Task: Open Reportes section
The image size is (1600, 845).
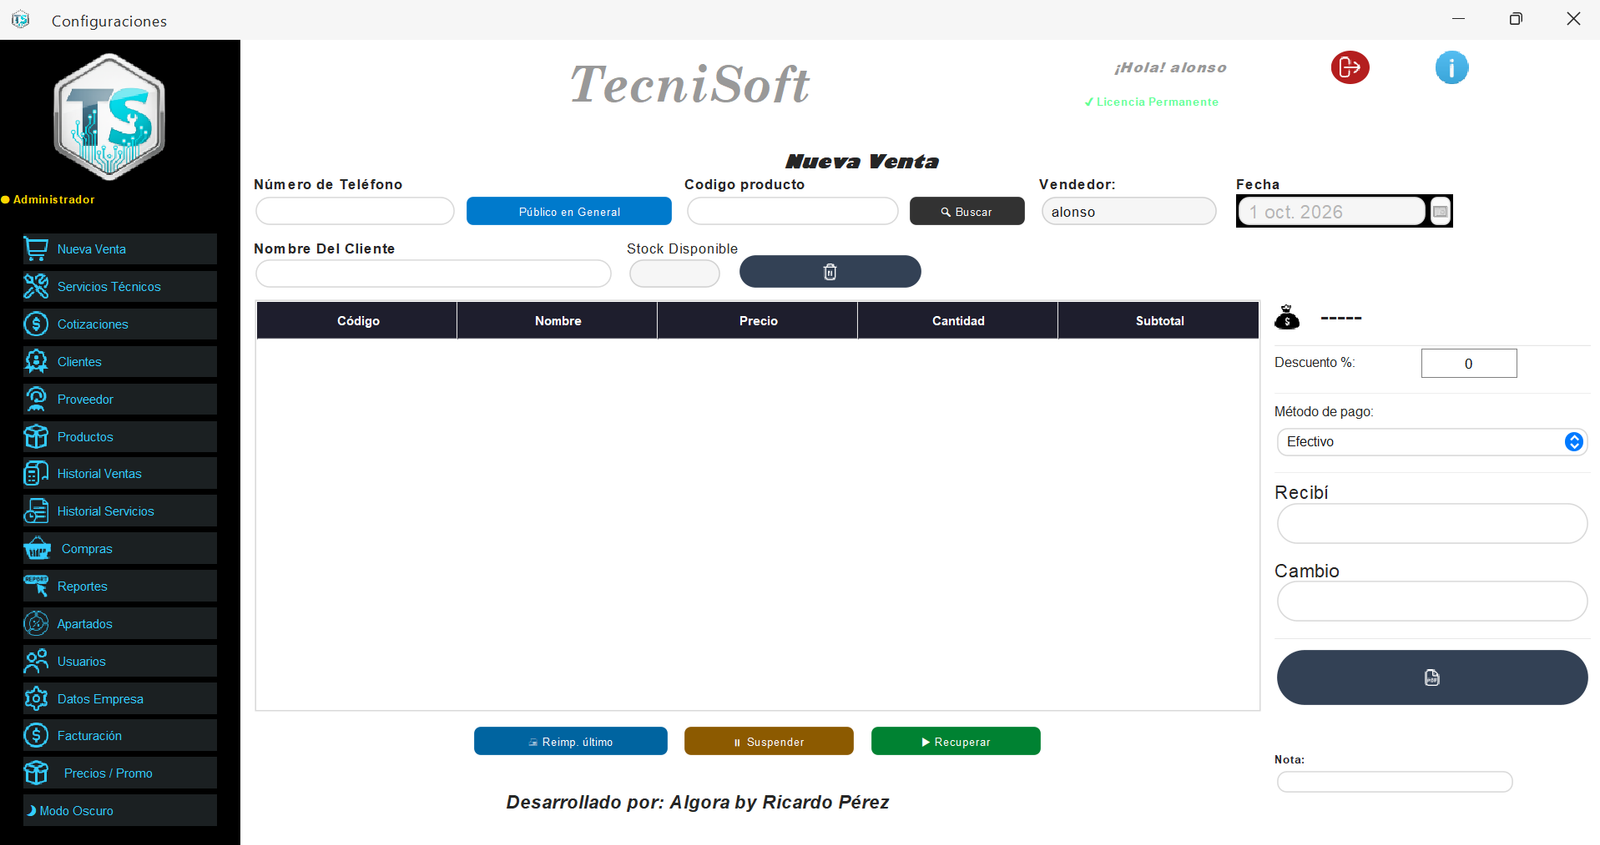Action: pos(120,586)
